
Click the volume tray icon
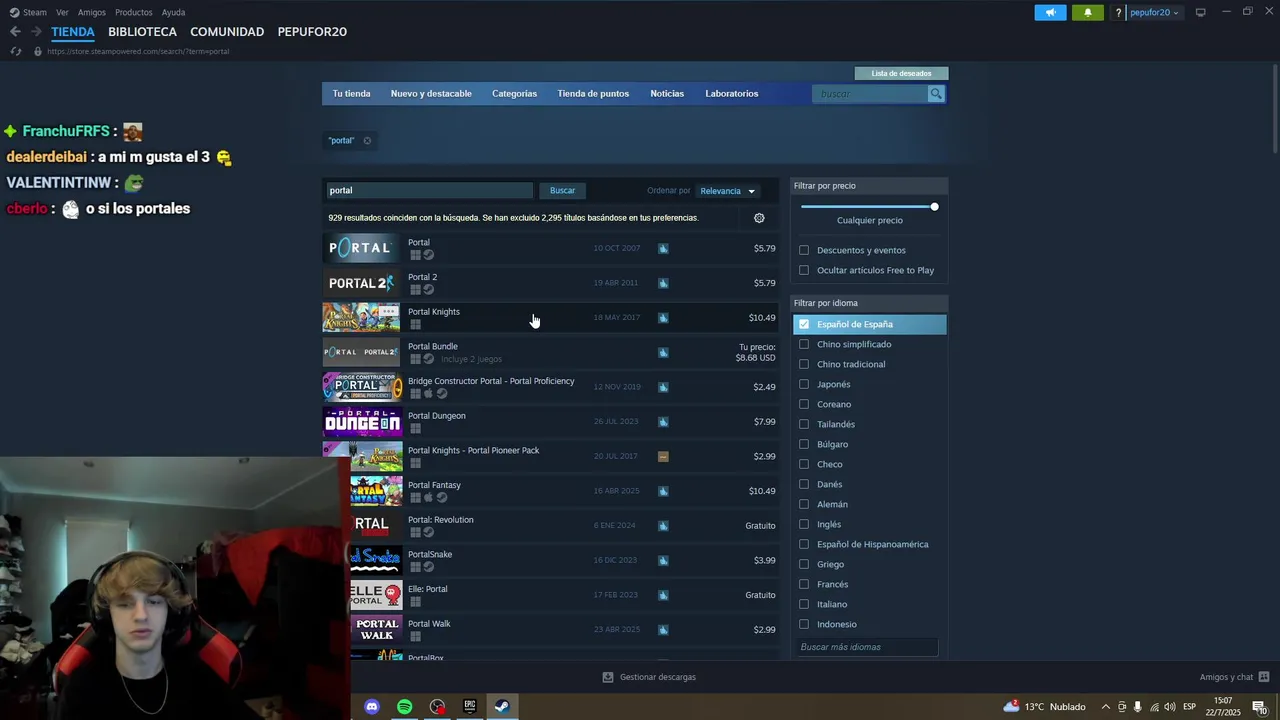(1169, 707)
